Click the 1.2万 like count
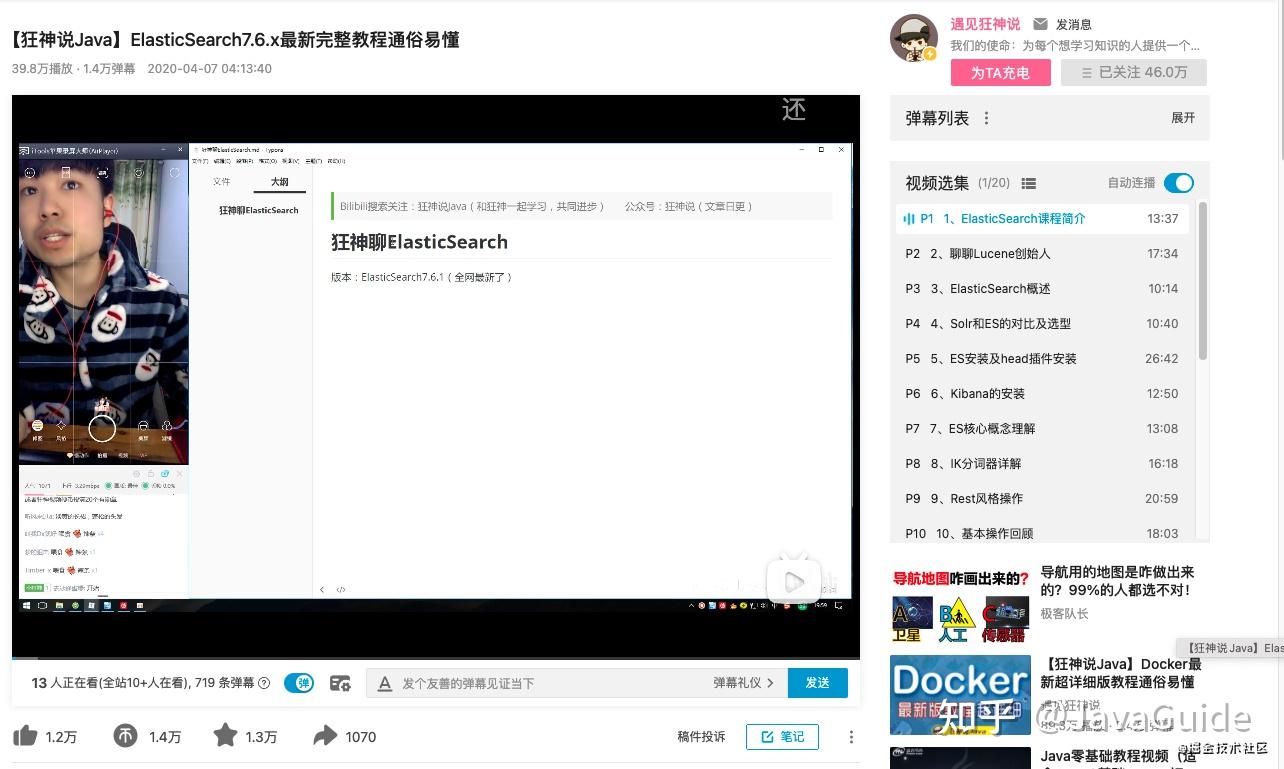Image resolution: width=1284 pixels, height=769 pixels. pos(61,737)
